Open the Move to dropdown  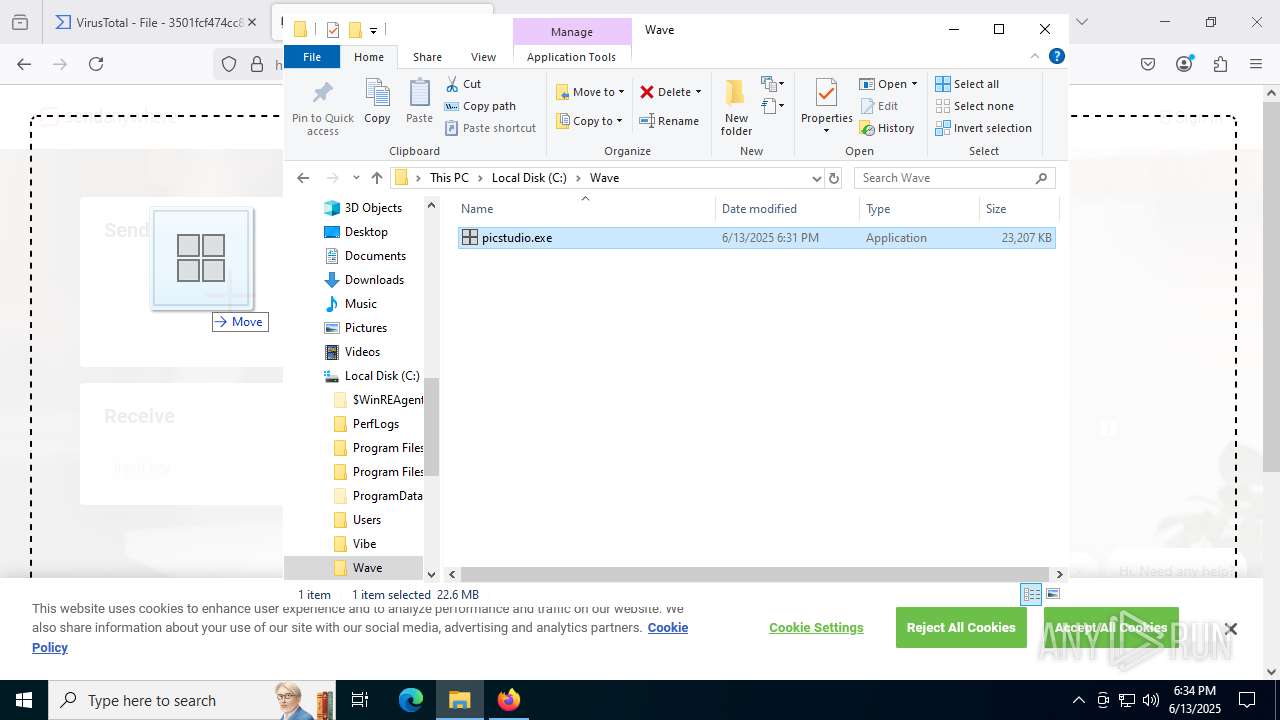(590, 92)
